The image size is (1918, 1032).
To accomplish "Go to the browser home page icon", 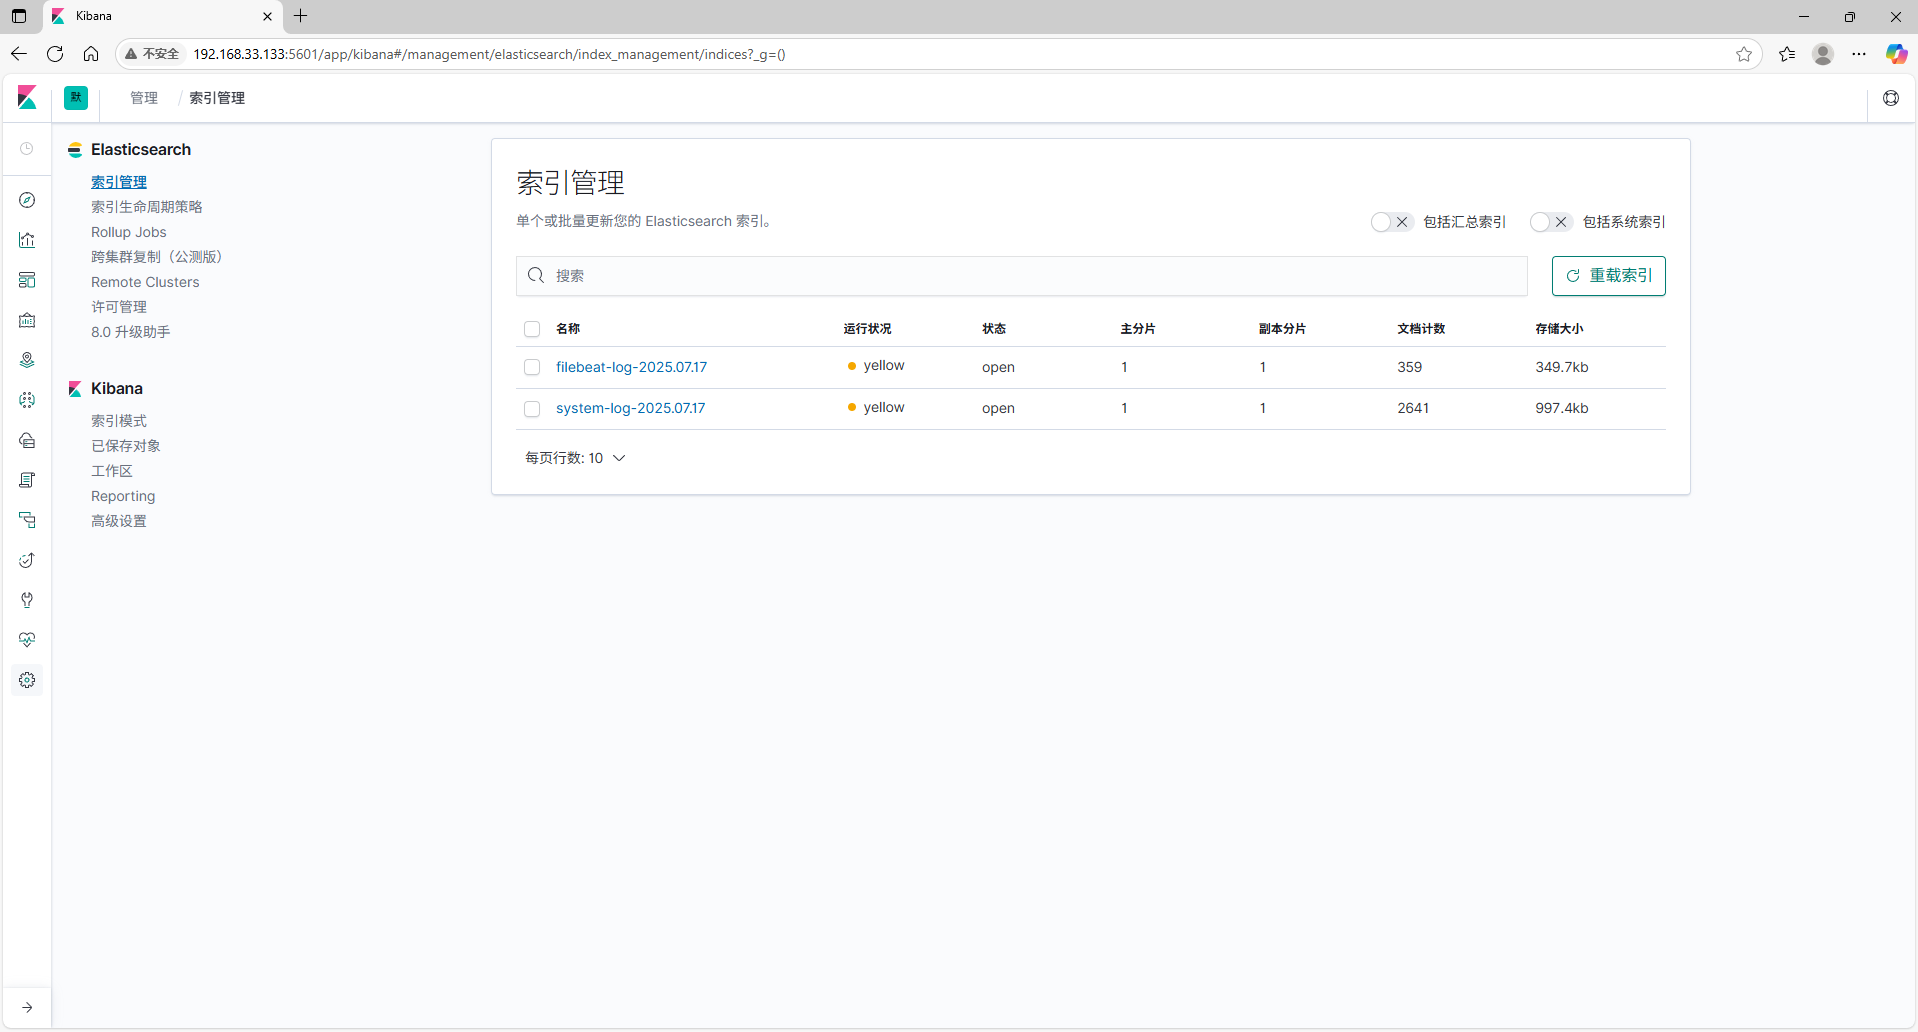I will pos(91,54).
